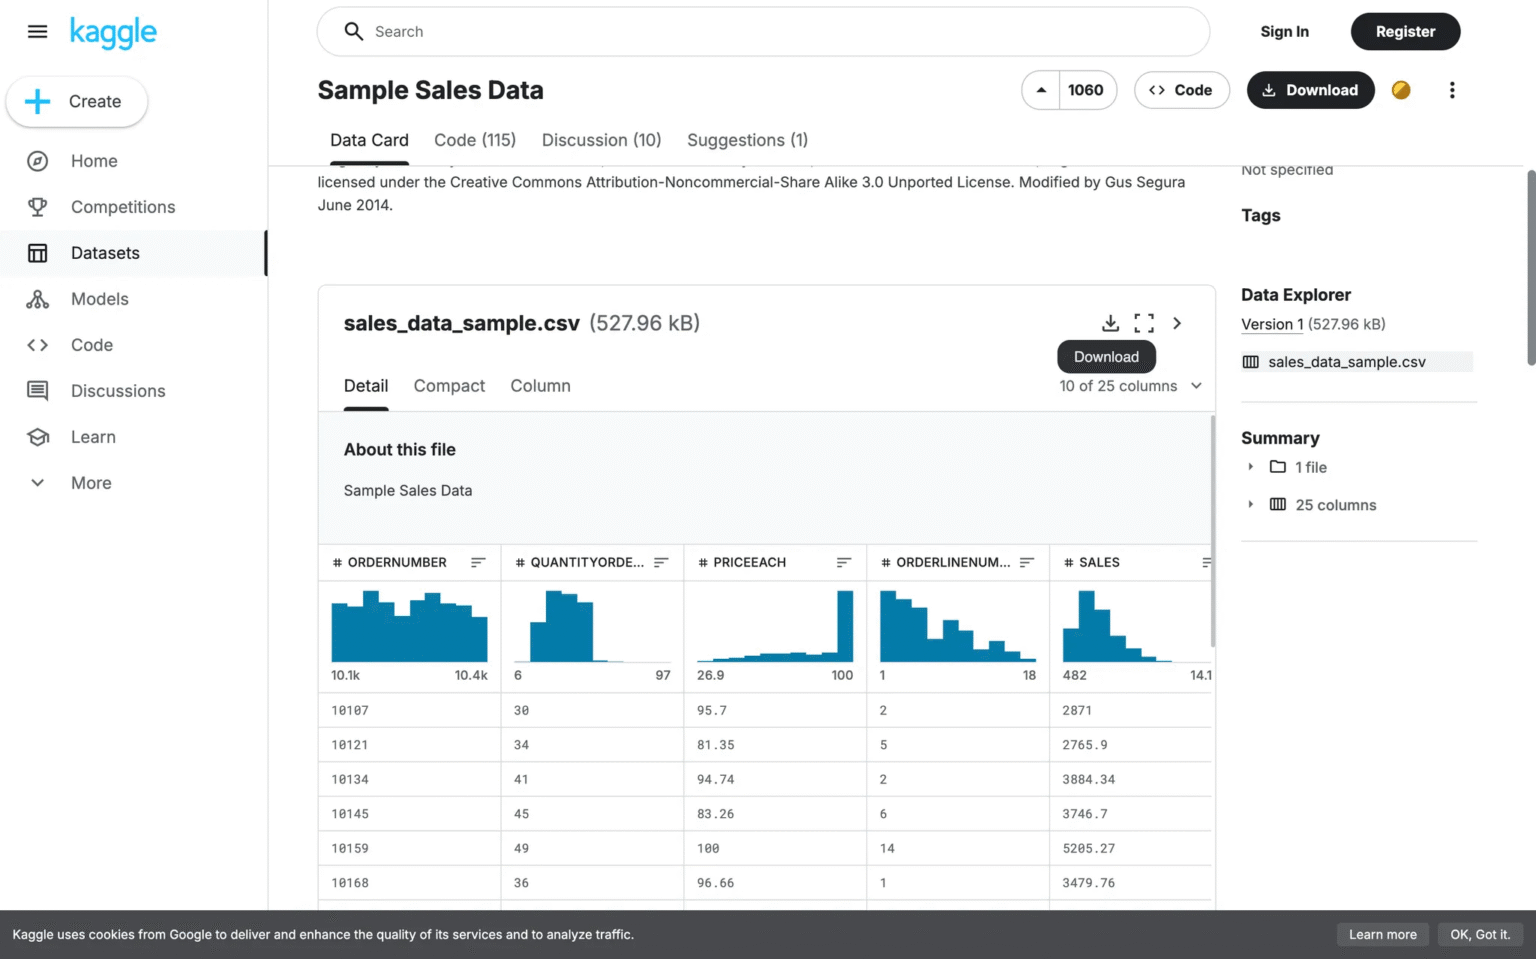Click the search input field
The width and height of the screenshot is (1536, 959).
(700, 31)
